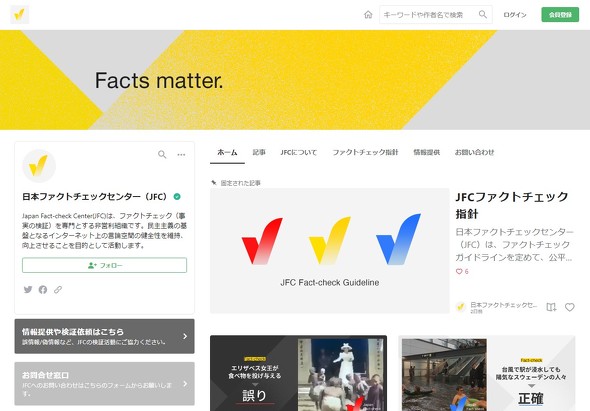
Task: Expand the お問合せ窓口 banner arrow
Action: (x=185, y=384)
